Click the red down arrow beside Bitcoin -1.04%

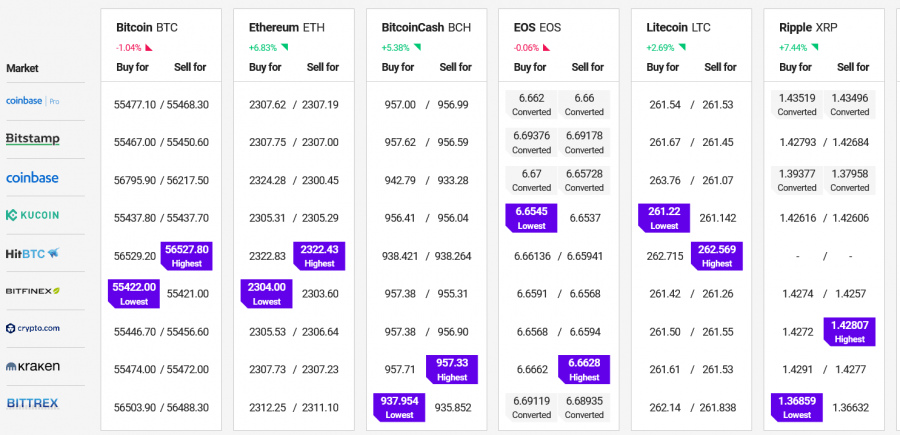click(149, 48)
